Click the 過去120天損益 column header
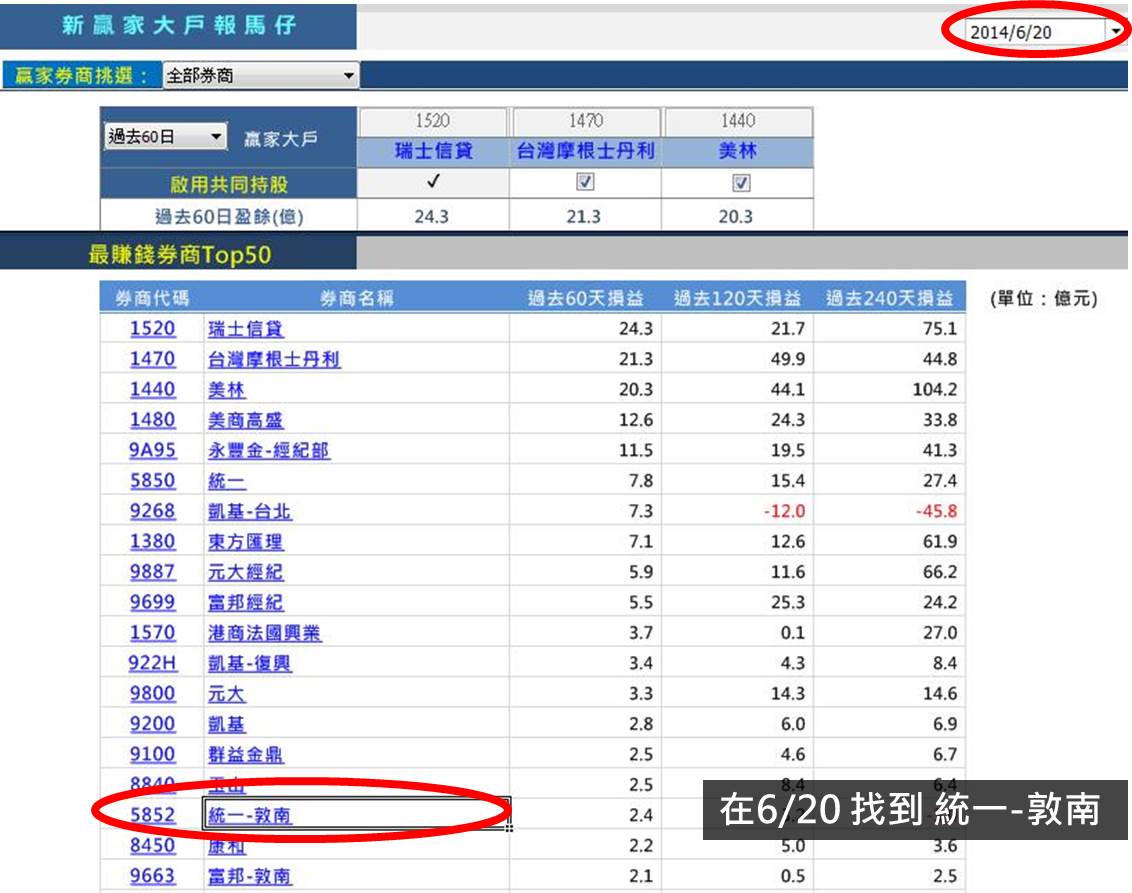 pos(738,297)
